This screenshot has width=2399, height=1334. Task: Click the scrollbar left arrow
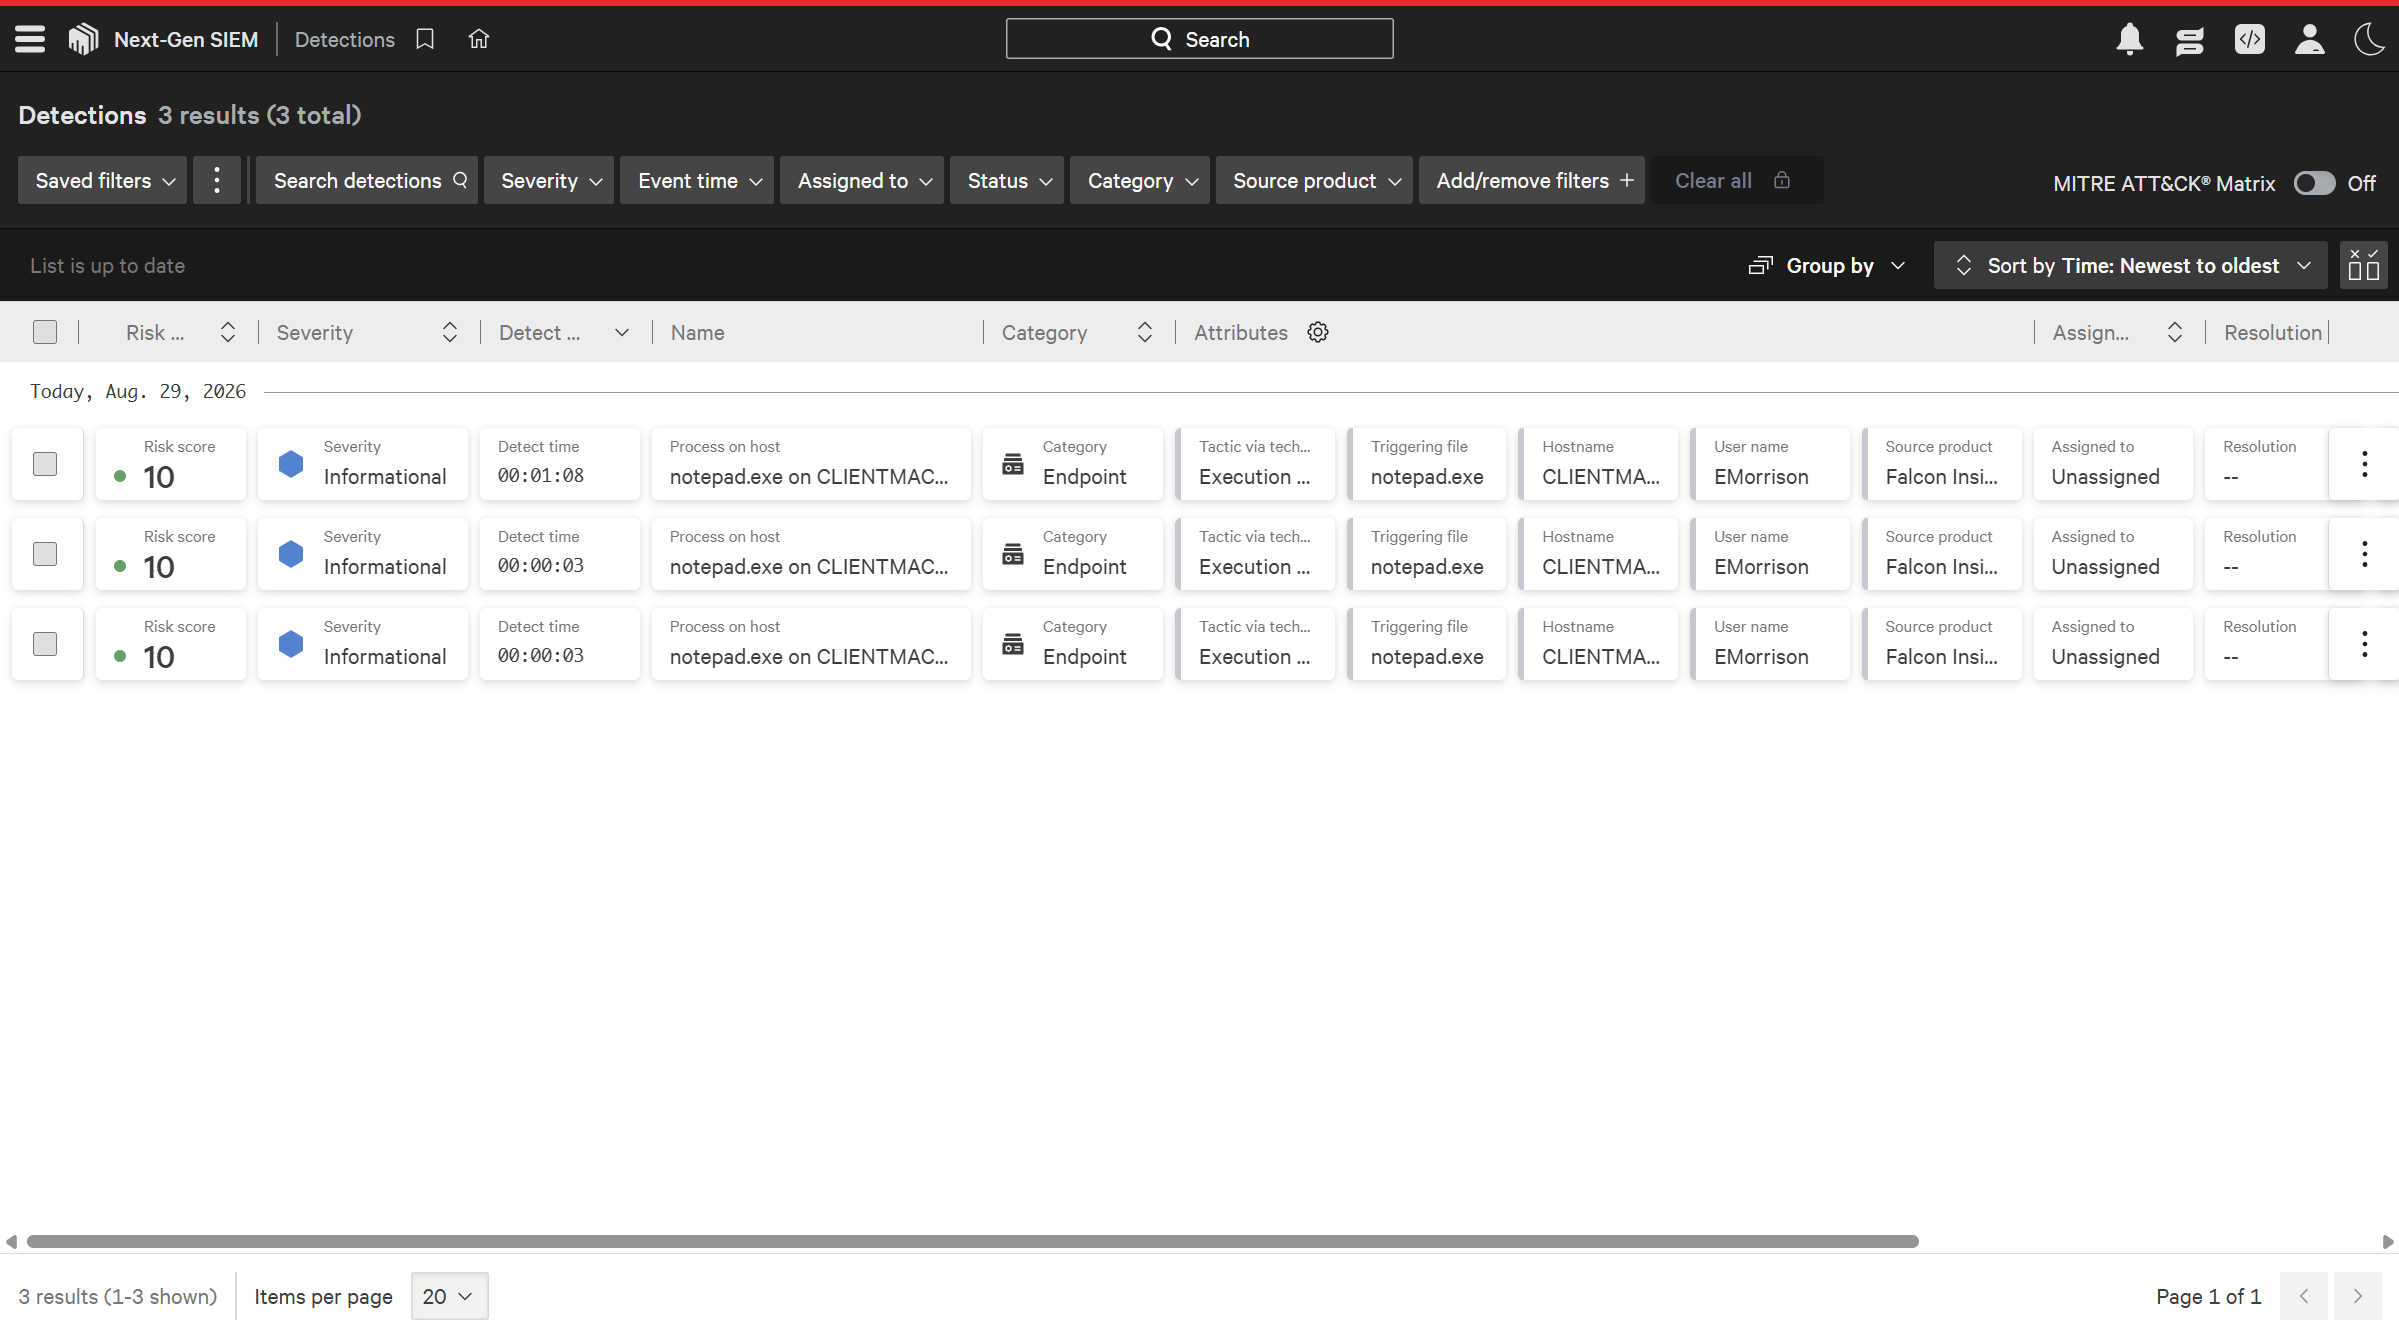coord(11,1241)
